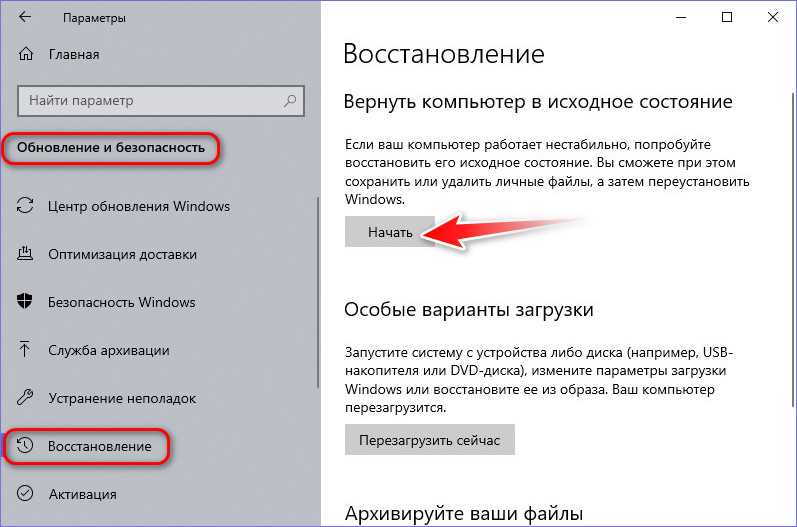Click the sidebar scrollbar
The width and height of the screenshot is (797, 527).
pos(319,292)
